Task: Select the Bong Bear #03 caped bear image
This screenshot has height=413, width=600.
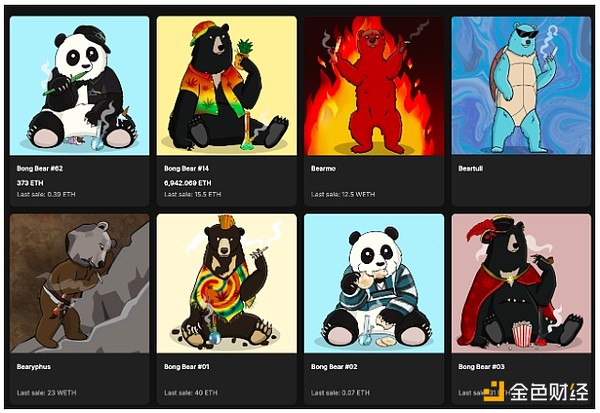Action: click(521, 284)
